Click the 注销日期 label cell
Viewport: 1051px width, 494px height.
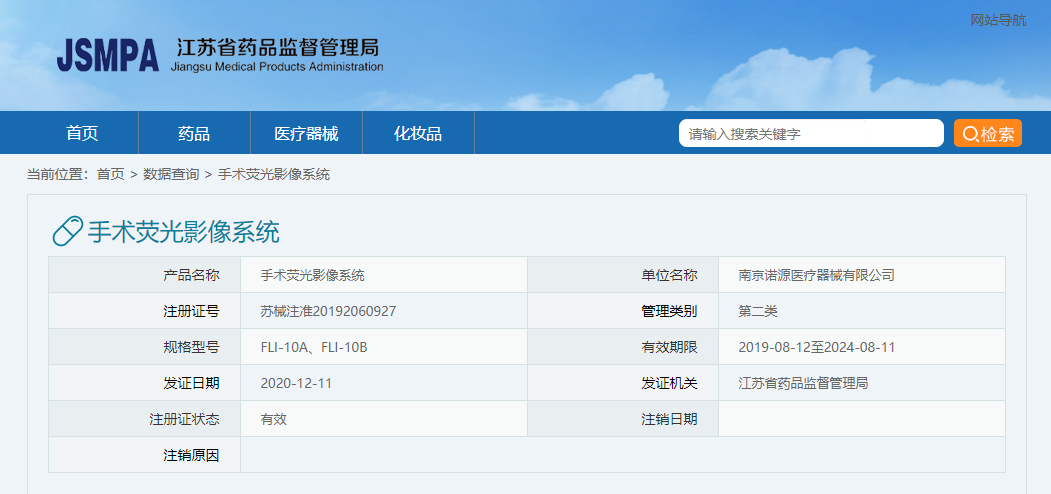(x=623, y=419)
